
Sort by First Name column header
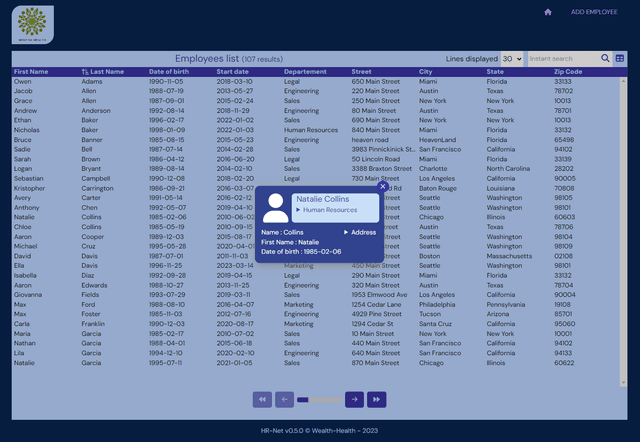click(x=31, y=72)
